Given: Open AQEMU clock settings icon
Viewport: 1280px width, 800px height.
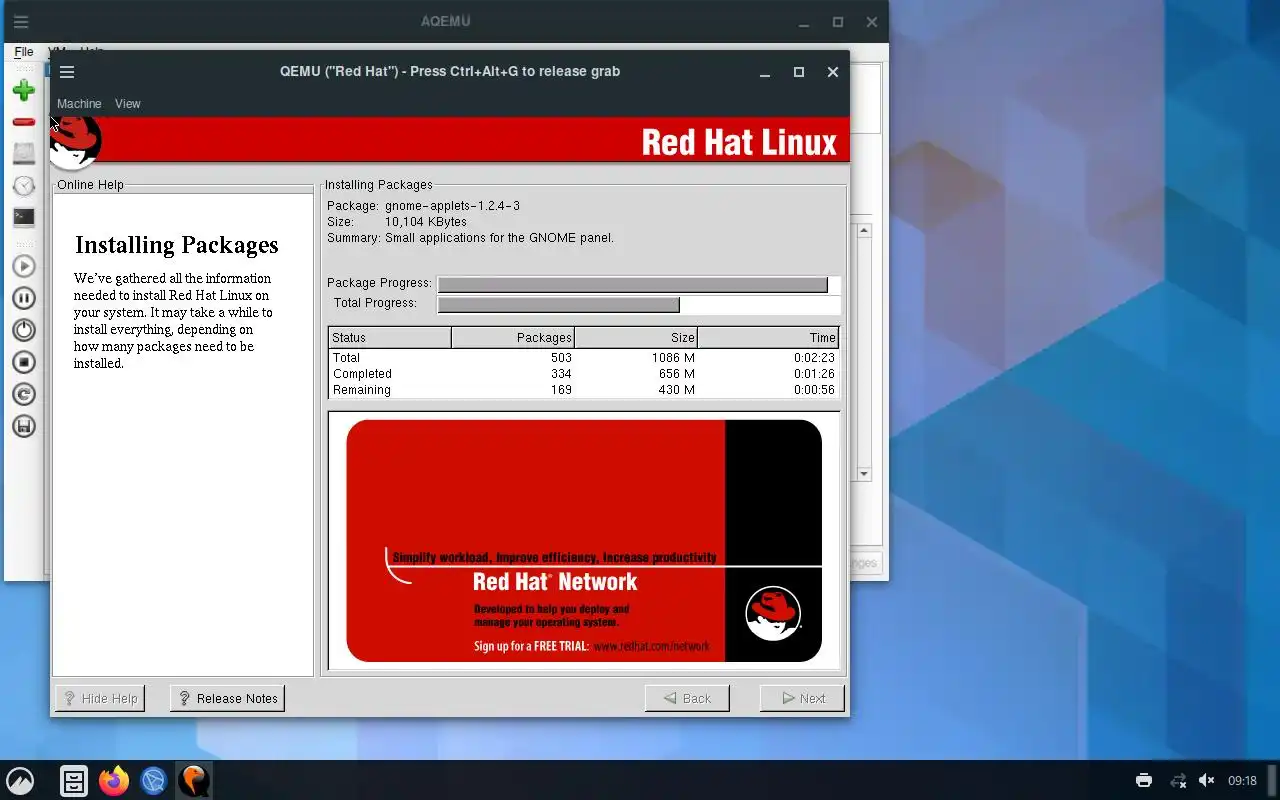Looking at the screenshot, I should pyautogui.click(x=24, y=186).
